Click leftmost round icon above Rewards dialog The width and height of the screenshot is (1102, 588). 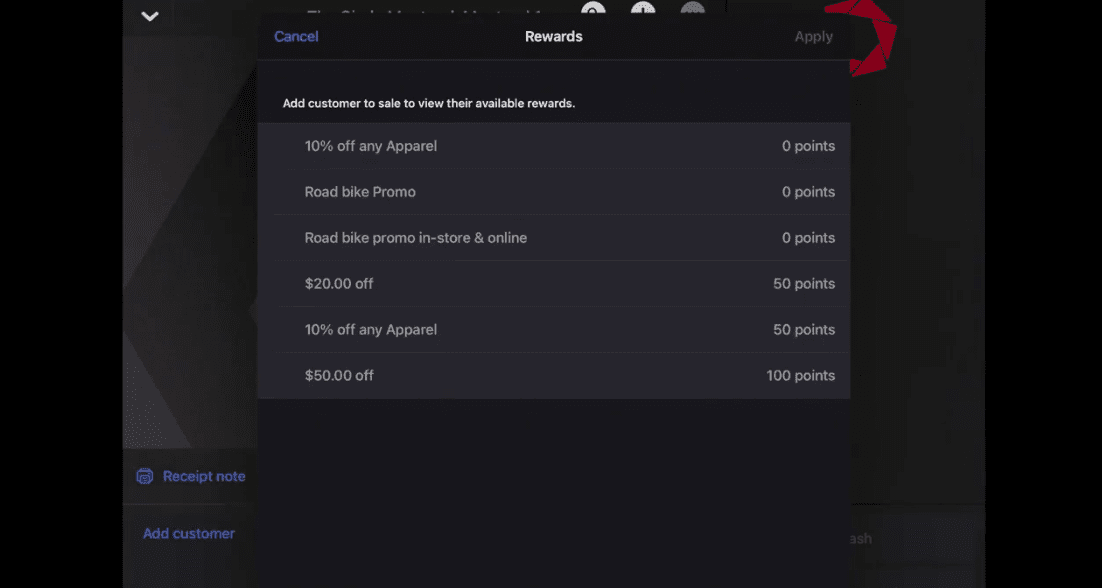click(x=594, y=9)
